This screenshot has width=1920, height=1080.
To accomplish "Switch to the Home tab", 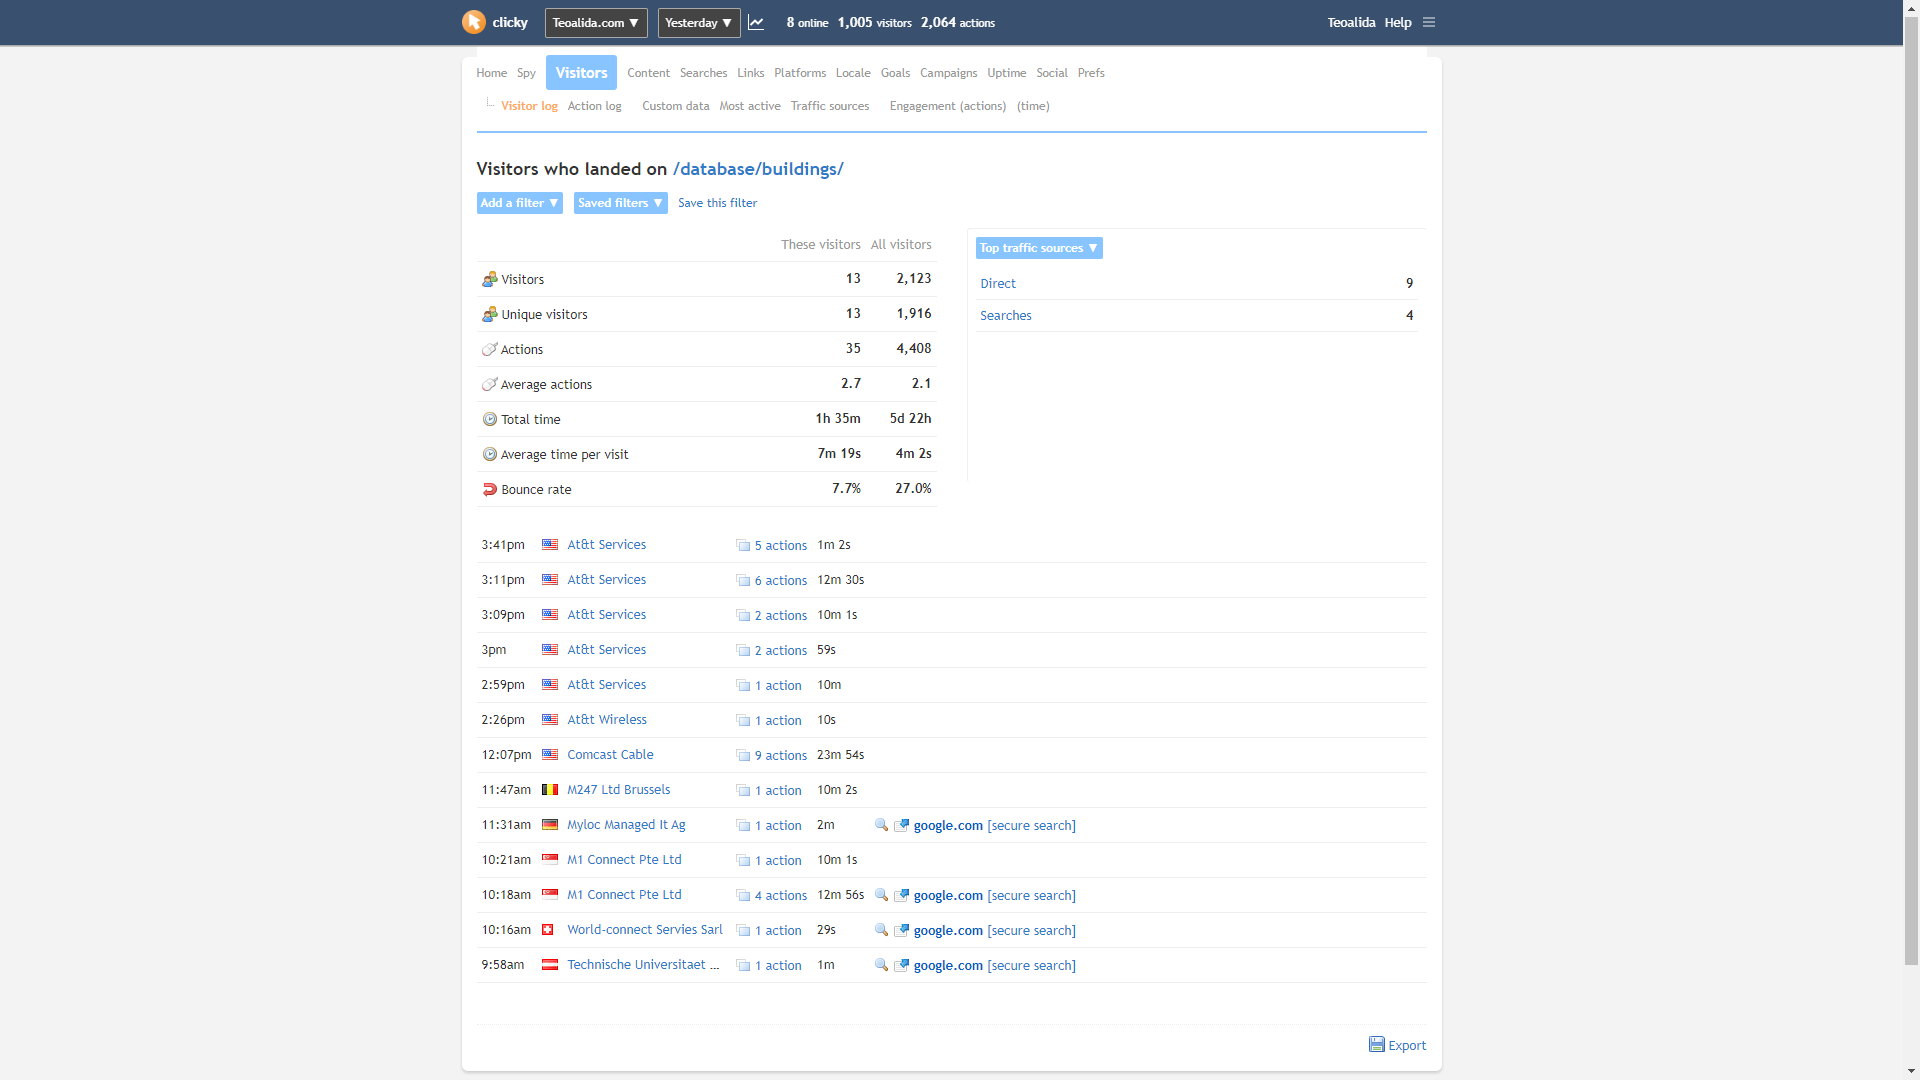I will [x=491, y=73].
